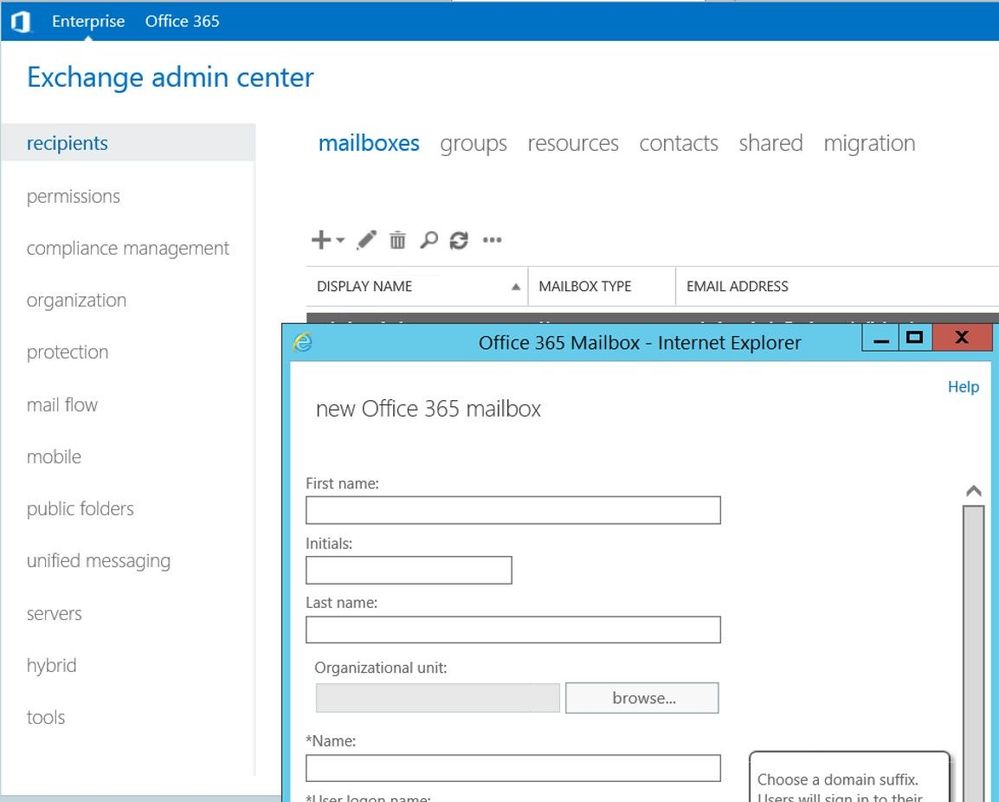This screenshot has height=802, width=999.
Task: Switch to the Enterprise tab
Action: tap(89, 21)
